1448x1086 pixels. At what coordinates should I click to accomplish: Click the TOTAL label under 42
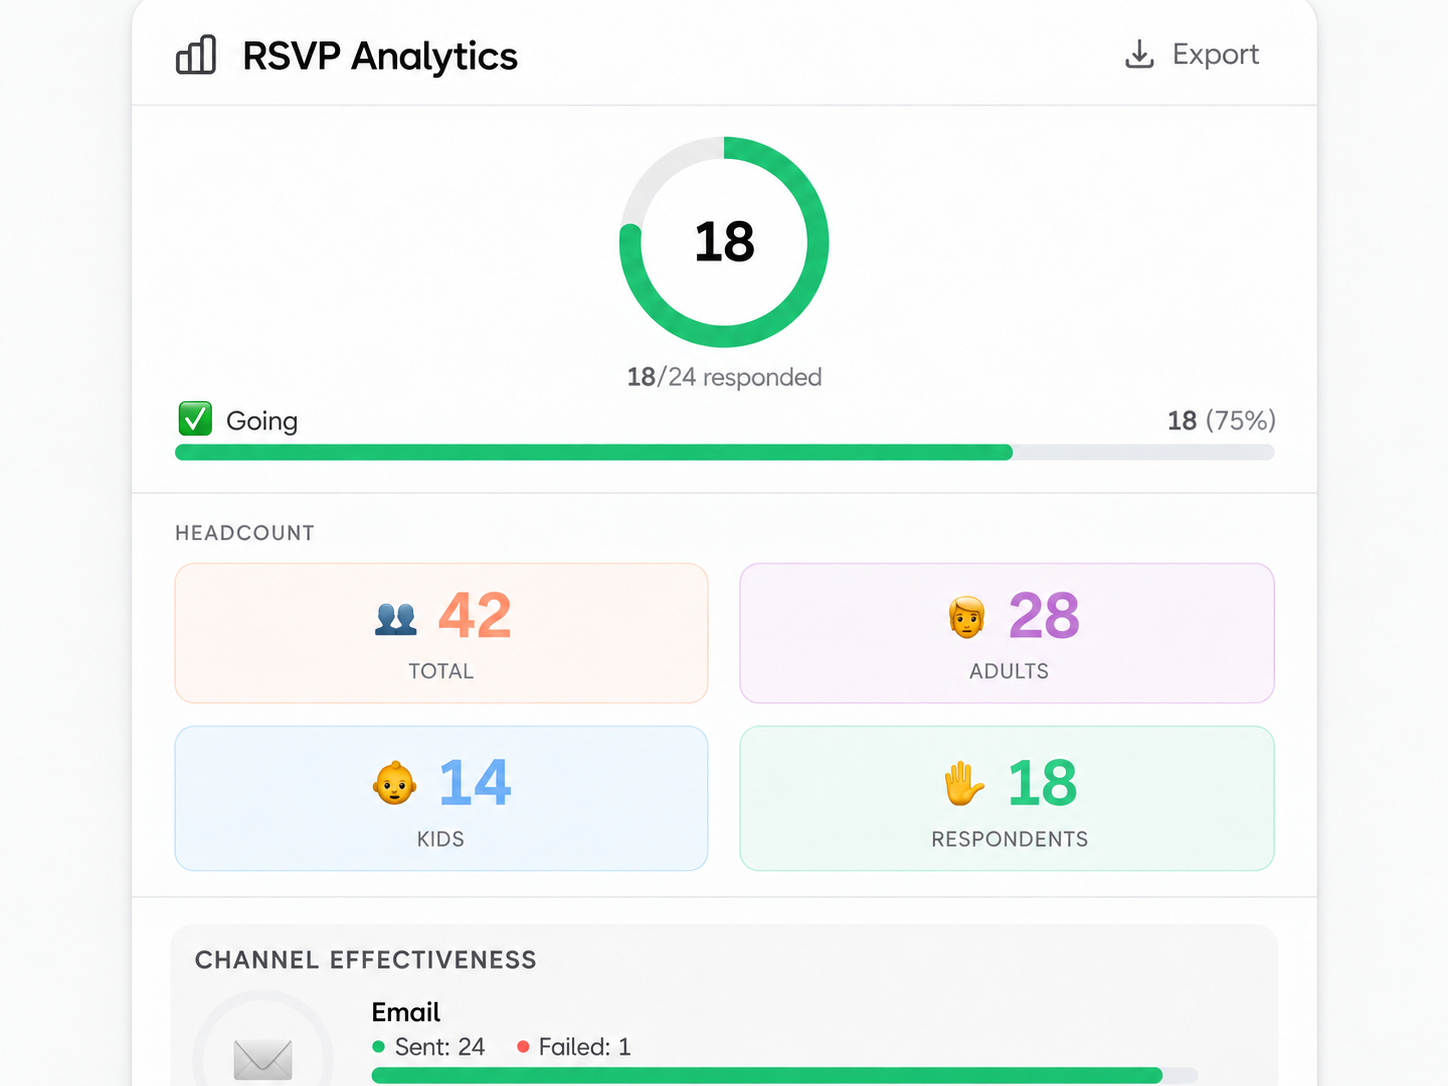(x=441, y=671)
